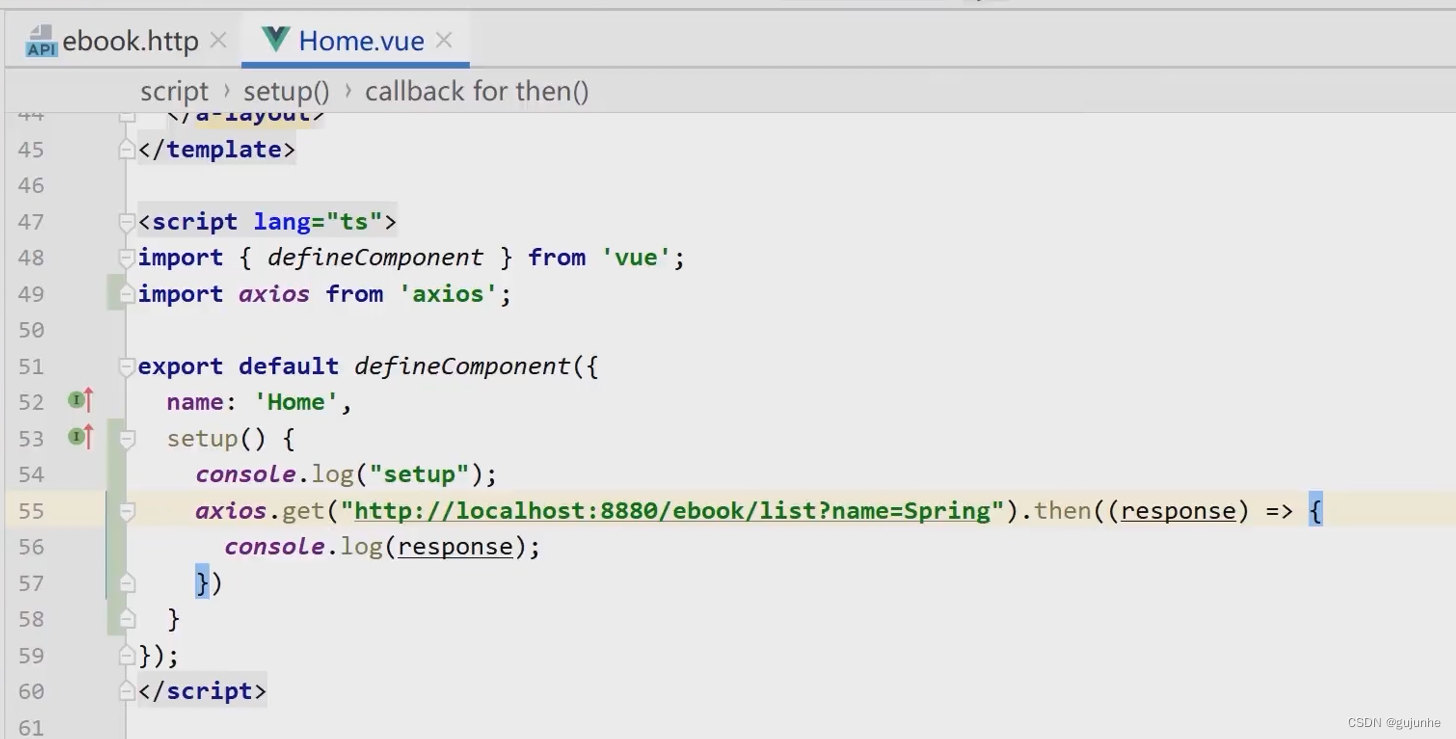1456x739 pixels.
Task: Click line number 58 in the gutter
Action: [x=31, y=619]
